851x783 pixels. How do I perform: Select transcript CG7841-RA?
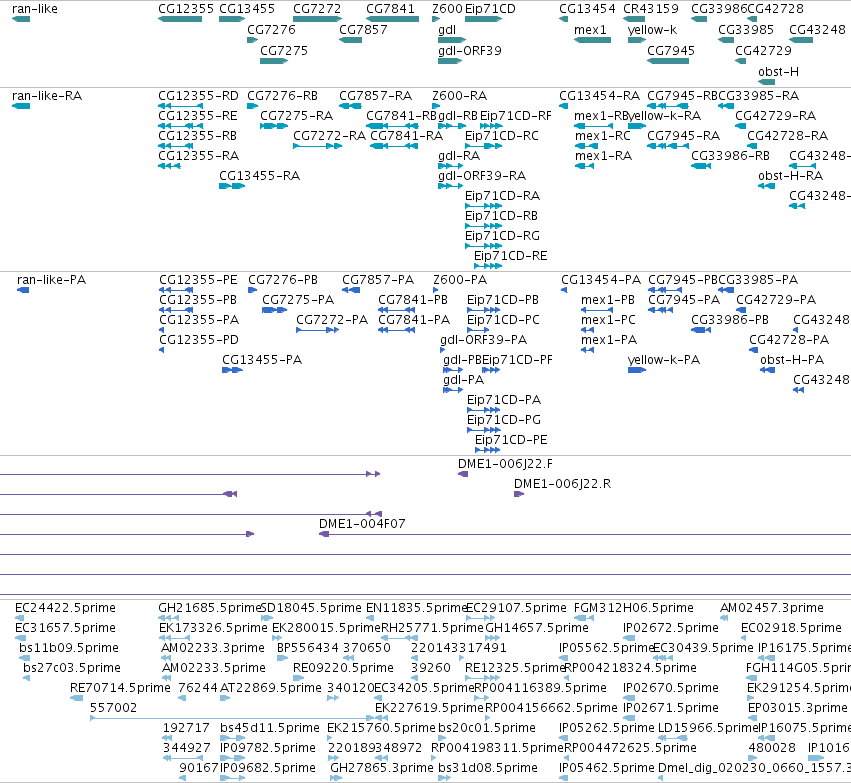(394, 146)
